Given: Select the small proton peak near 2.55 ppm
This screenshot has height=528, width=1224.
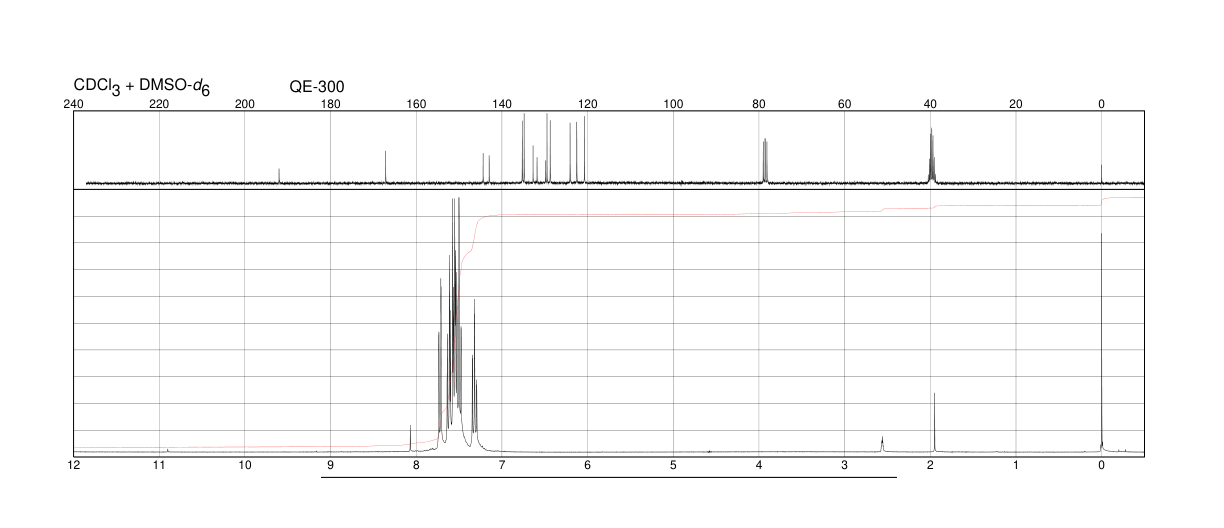Looking at the screenshot, I should pos(882,444).
